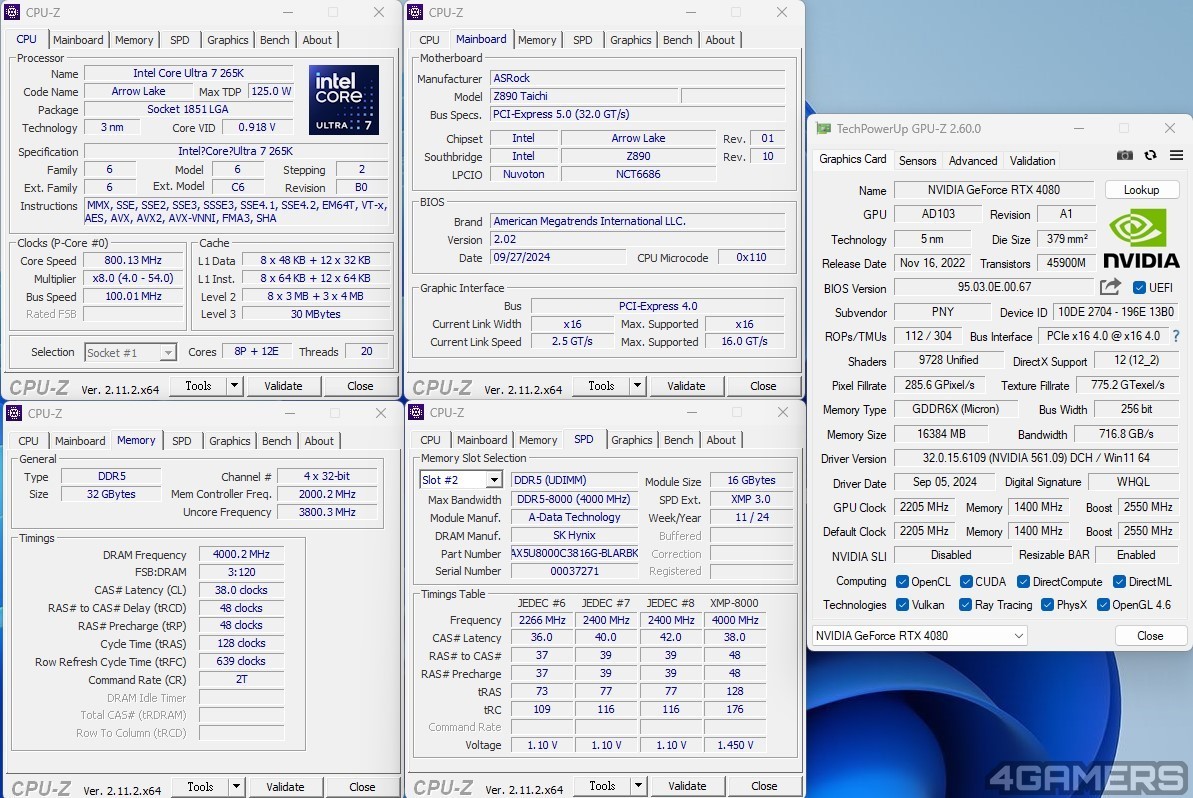Toggle the UEFI checkbox in GPU-Z
The image size is (1193, 798).
[1139, 288]
